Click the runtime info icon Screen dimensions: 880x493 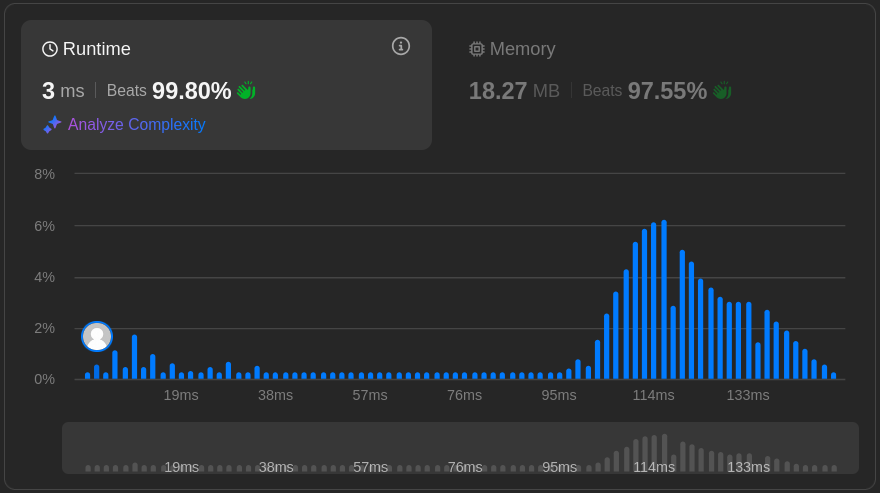tap(401, 46)
